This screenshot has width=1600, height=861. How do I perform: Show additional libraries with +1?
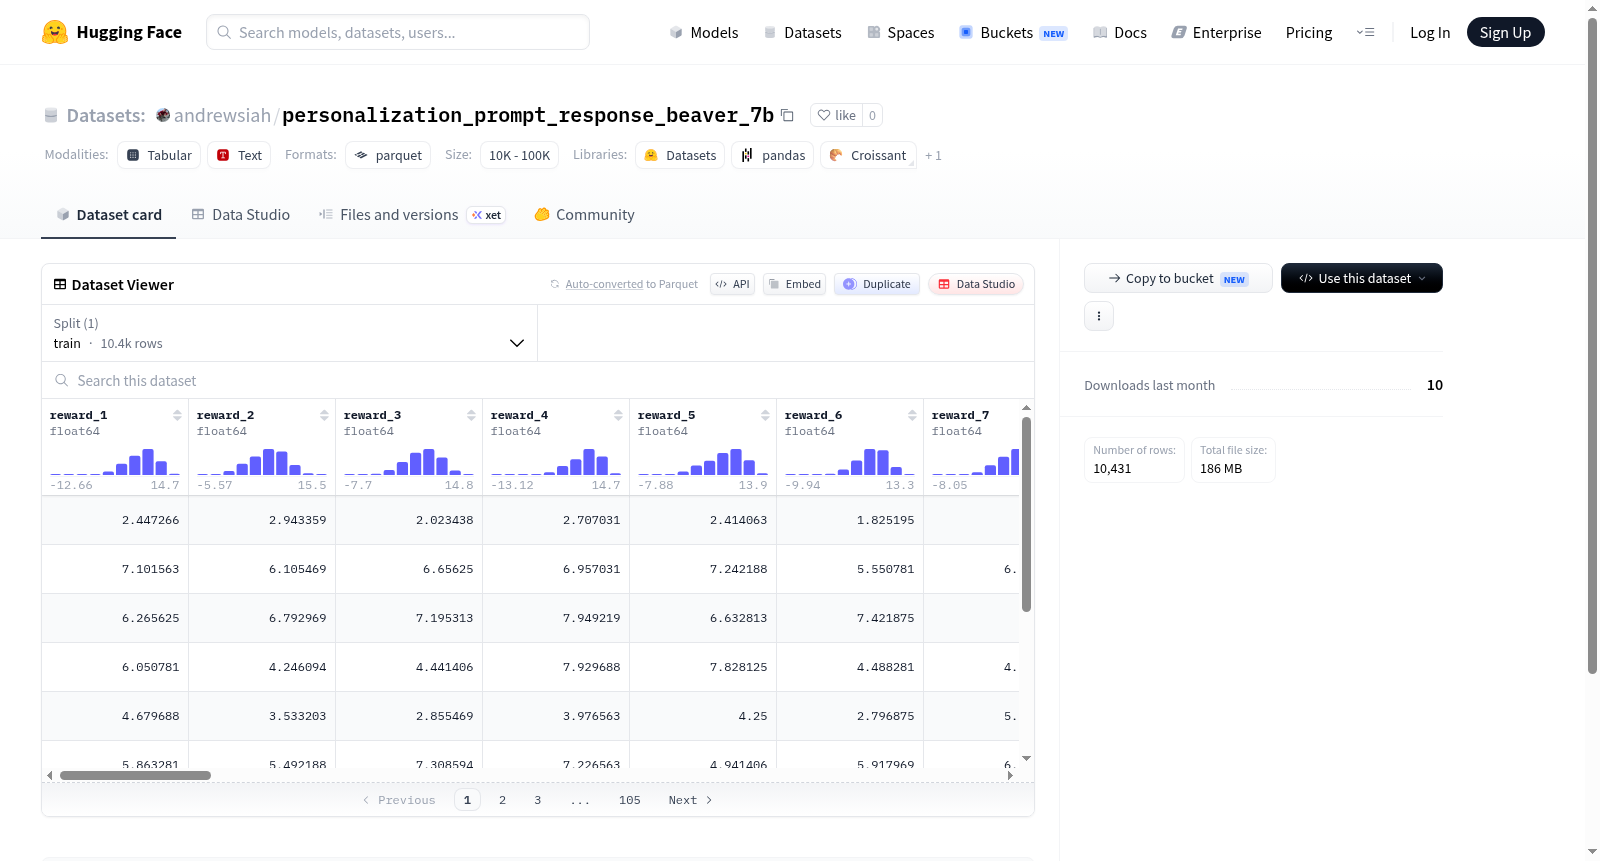coord(933,156)
